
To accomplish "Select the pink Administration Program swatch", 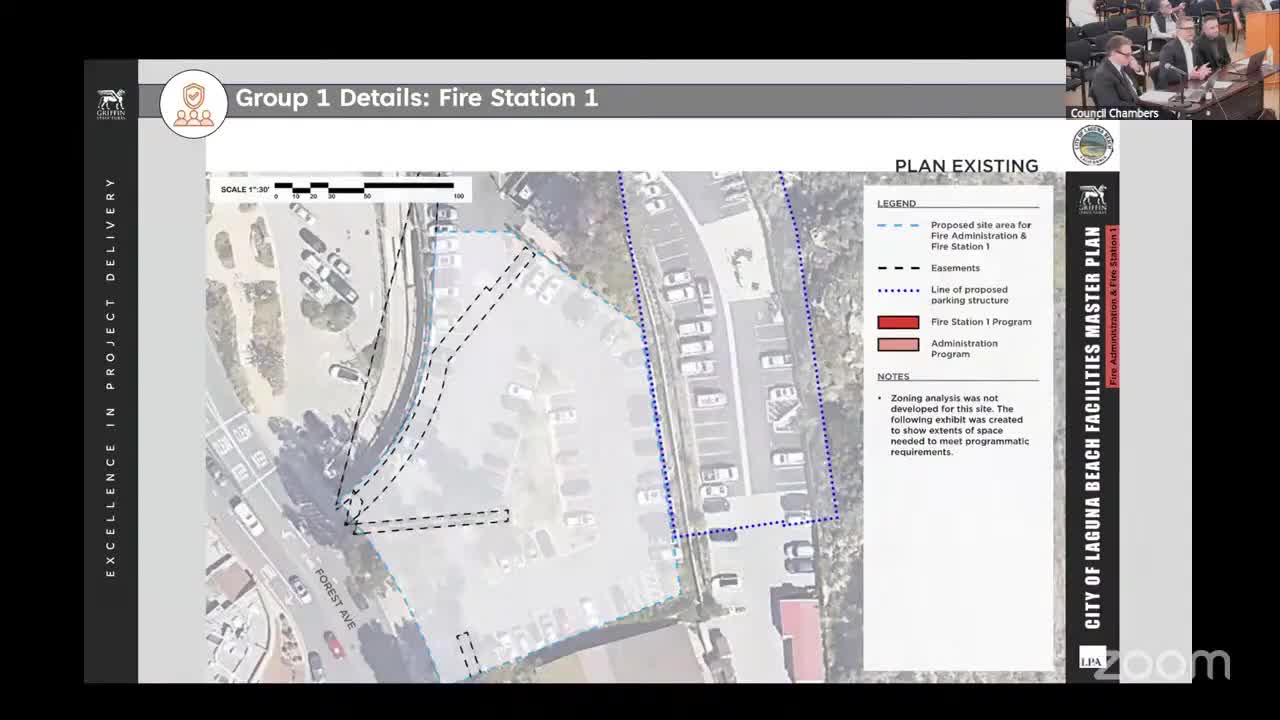I will [x=897, y=345].
